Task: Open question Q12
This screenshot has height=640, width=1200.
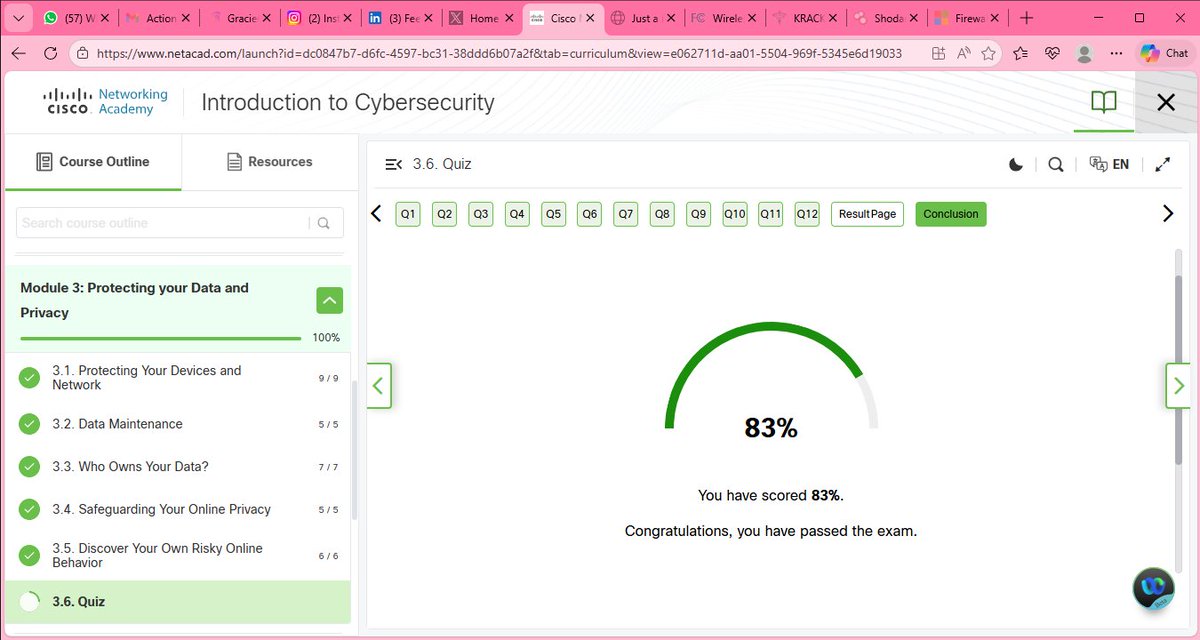Action: pos(807,214)
